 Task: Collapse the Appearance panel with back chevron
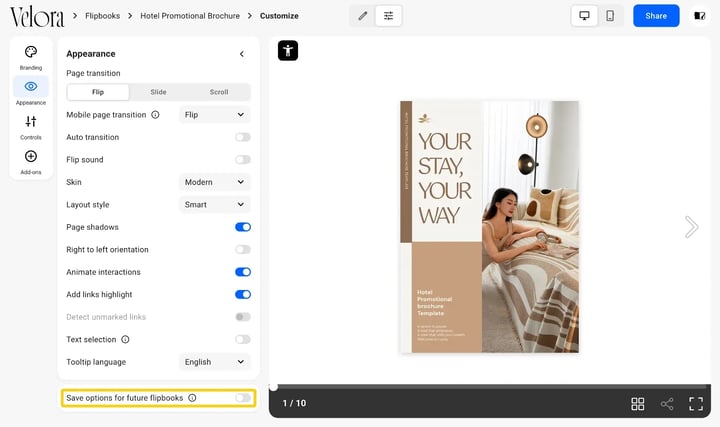pos(242,54)
